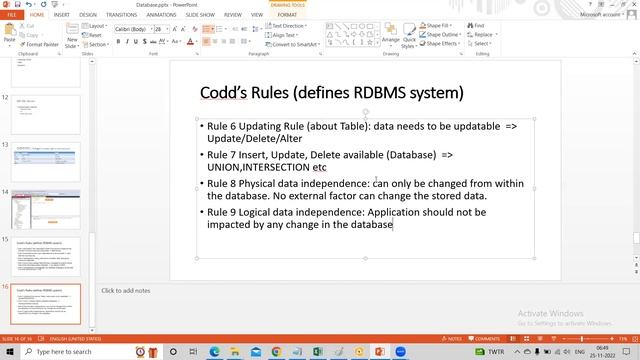This screenshot has height=360, width=640.
Task: Click Convert to SmartArt
Action: click(x=292, y=44)
